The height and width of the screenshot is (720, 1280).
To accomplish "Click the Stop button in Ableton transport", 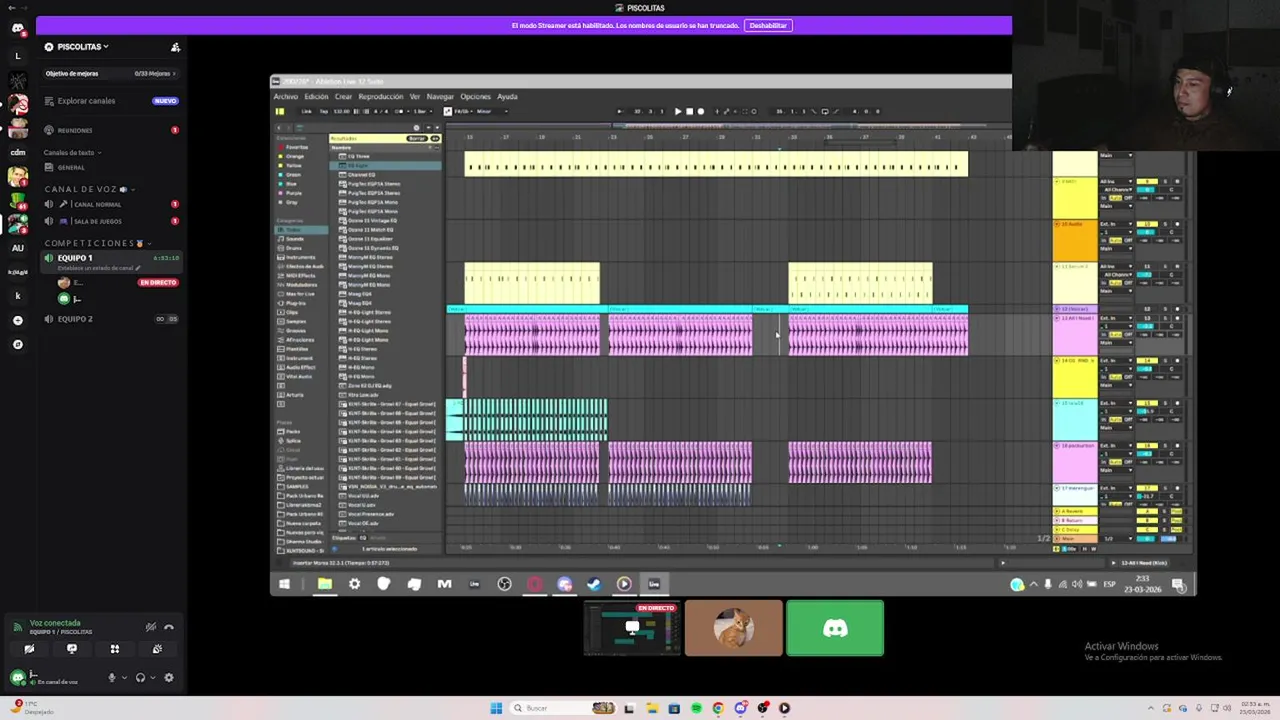I will [689, 111].
